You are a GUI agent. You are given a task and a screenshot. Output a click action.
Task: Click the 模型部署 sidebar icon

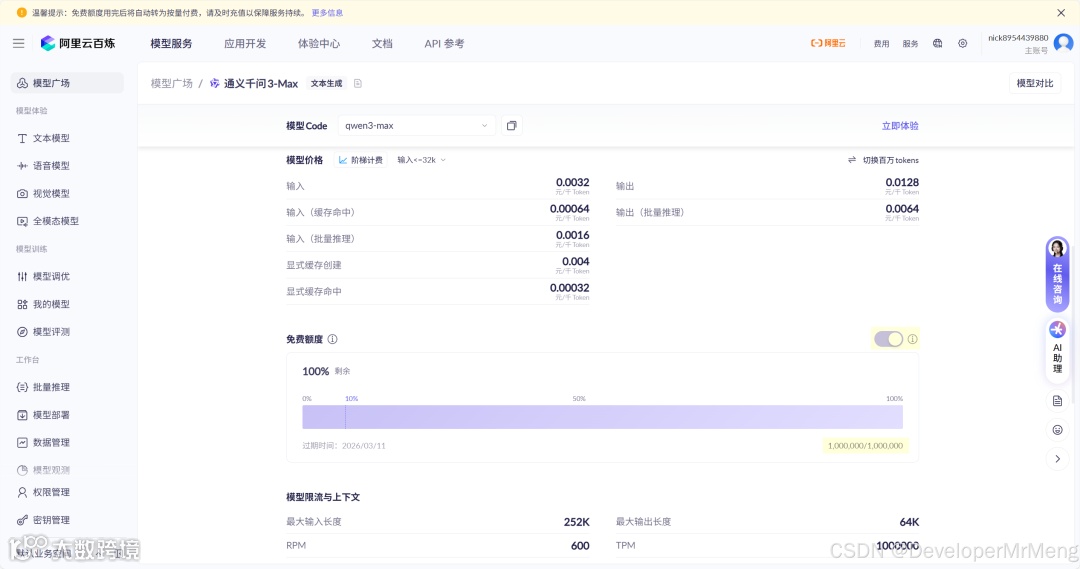pyautogui.click(x=22, y=415)
